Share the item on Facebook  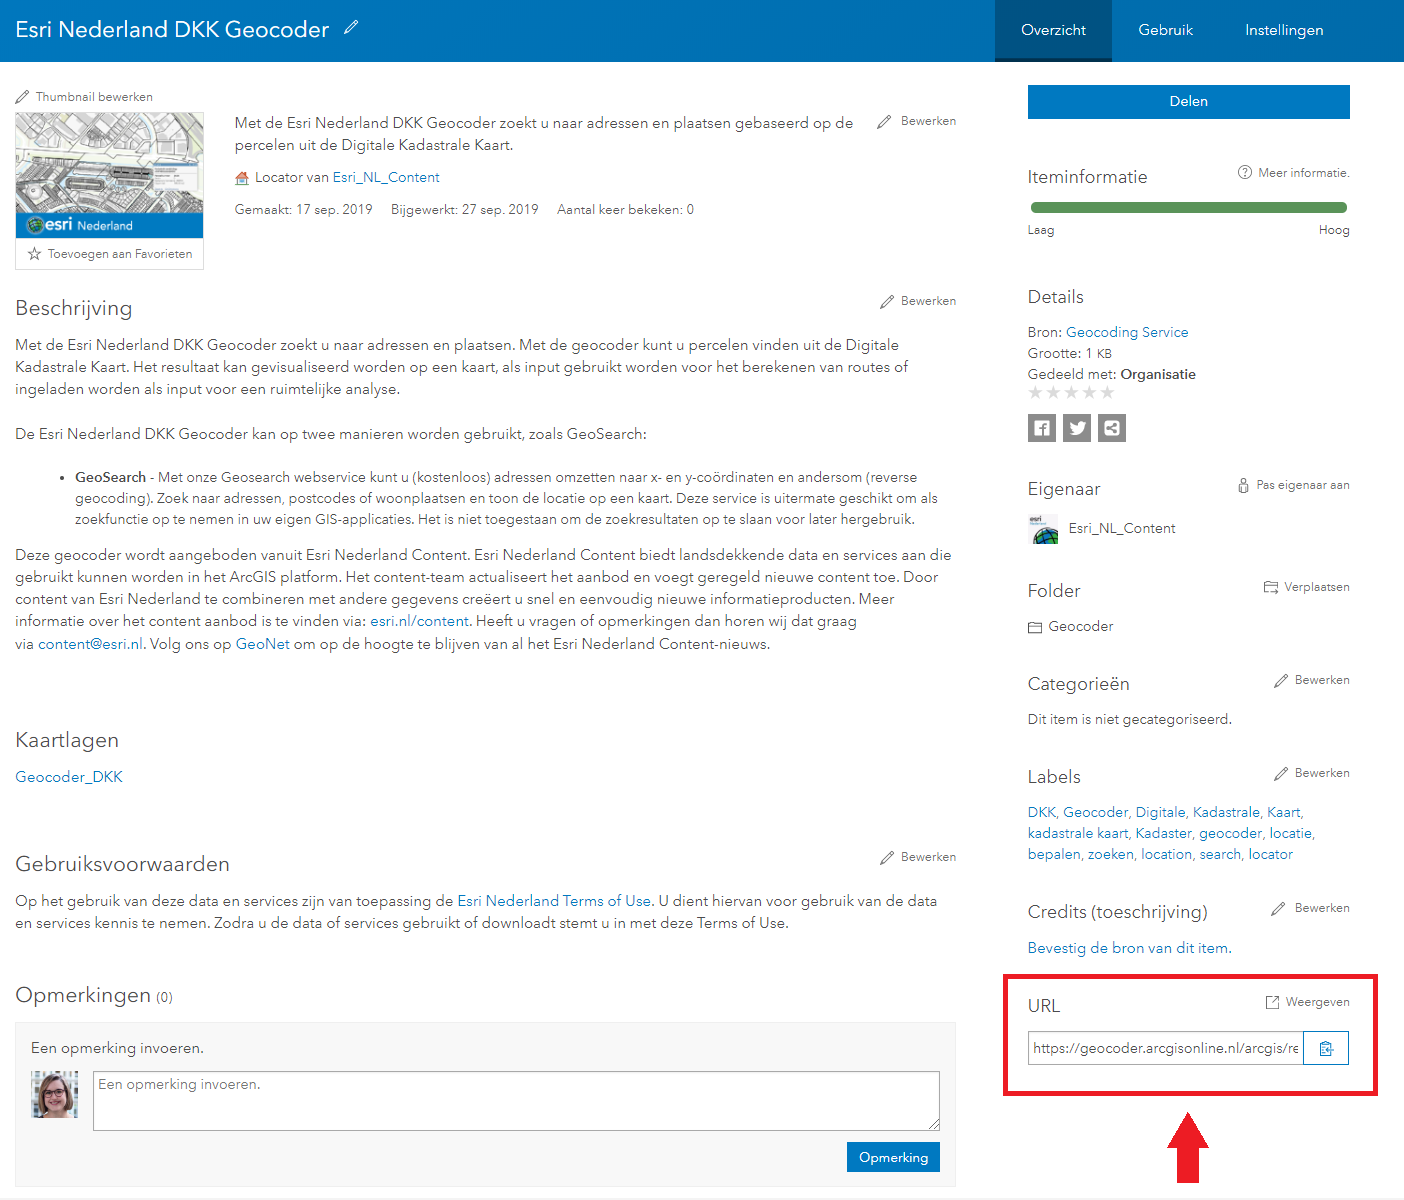(x=1042, y=428)
